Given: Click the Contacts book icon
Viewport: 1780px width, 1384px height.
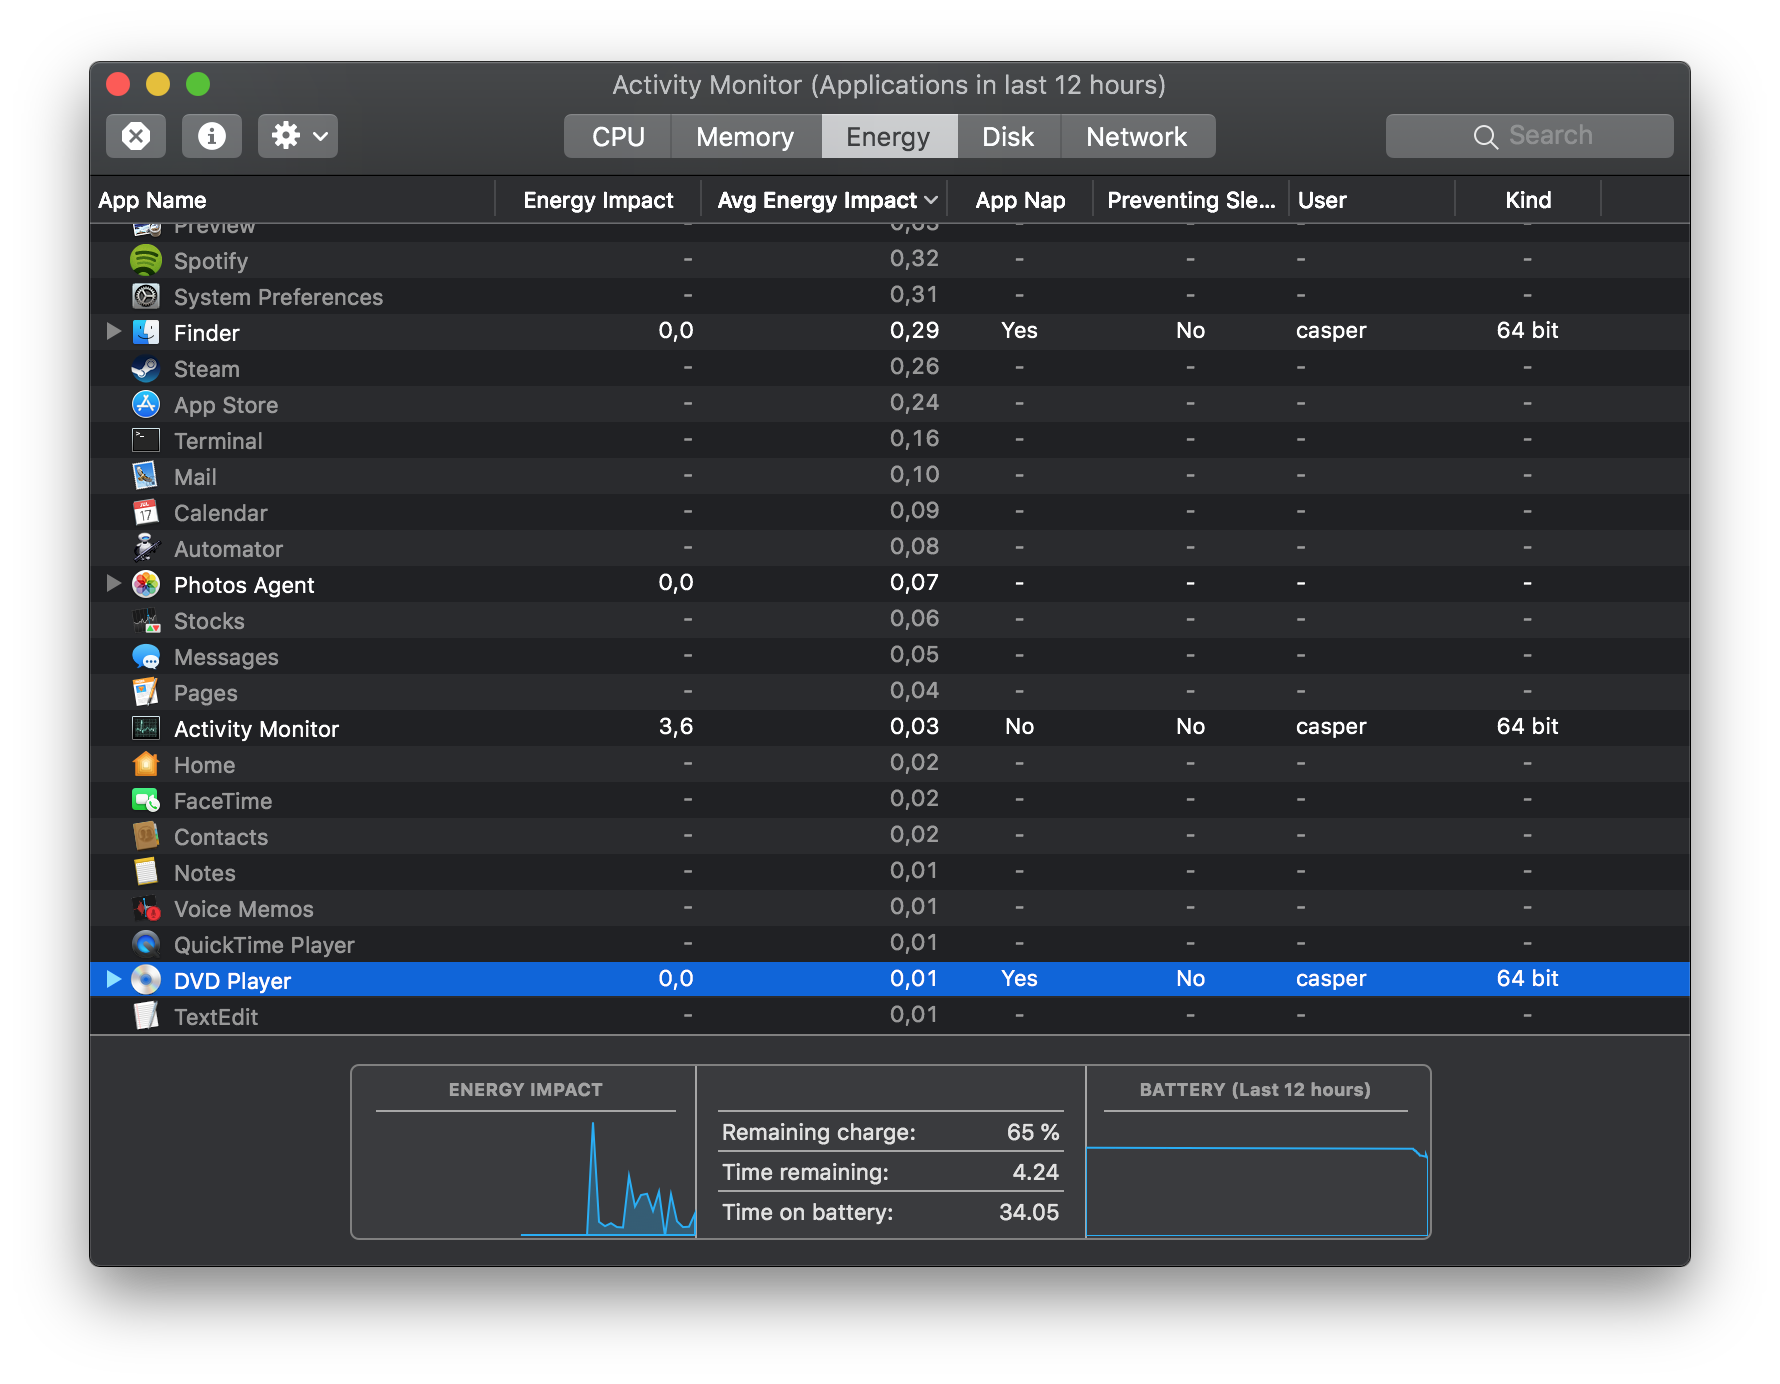Looking at the screenshot, I should (146, 836).
